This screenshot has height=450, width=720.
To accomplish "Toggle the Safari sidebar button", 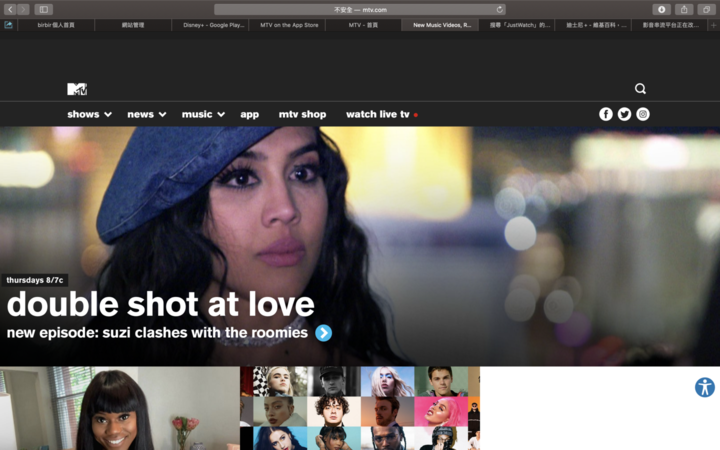I will 44,9.
